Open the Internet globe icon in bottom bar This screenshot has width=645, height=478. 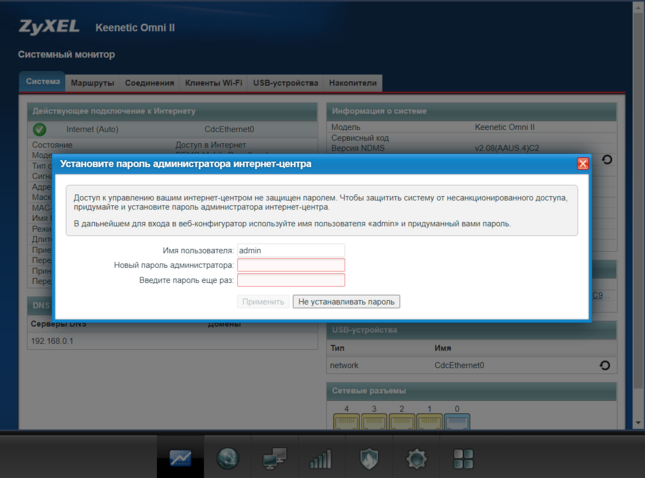click(x=227, y=458)
